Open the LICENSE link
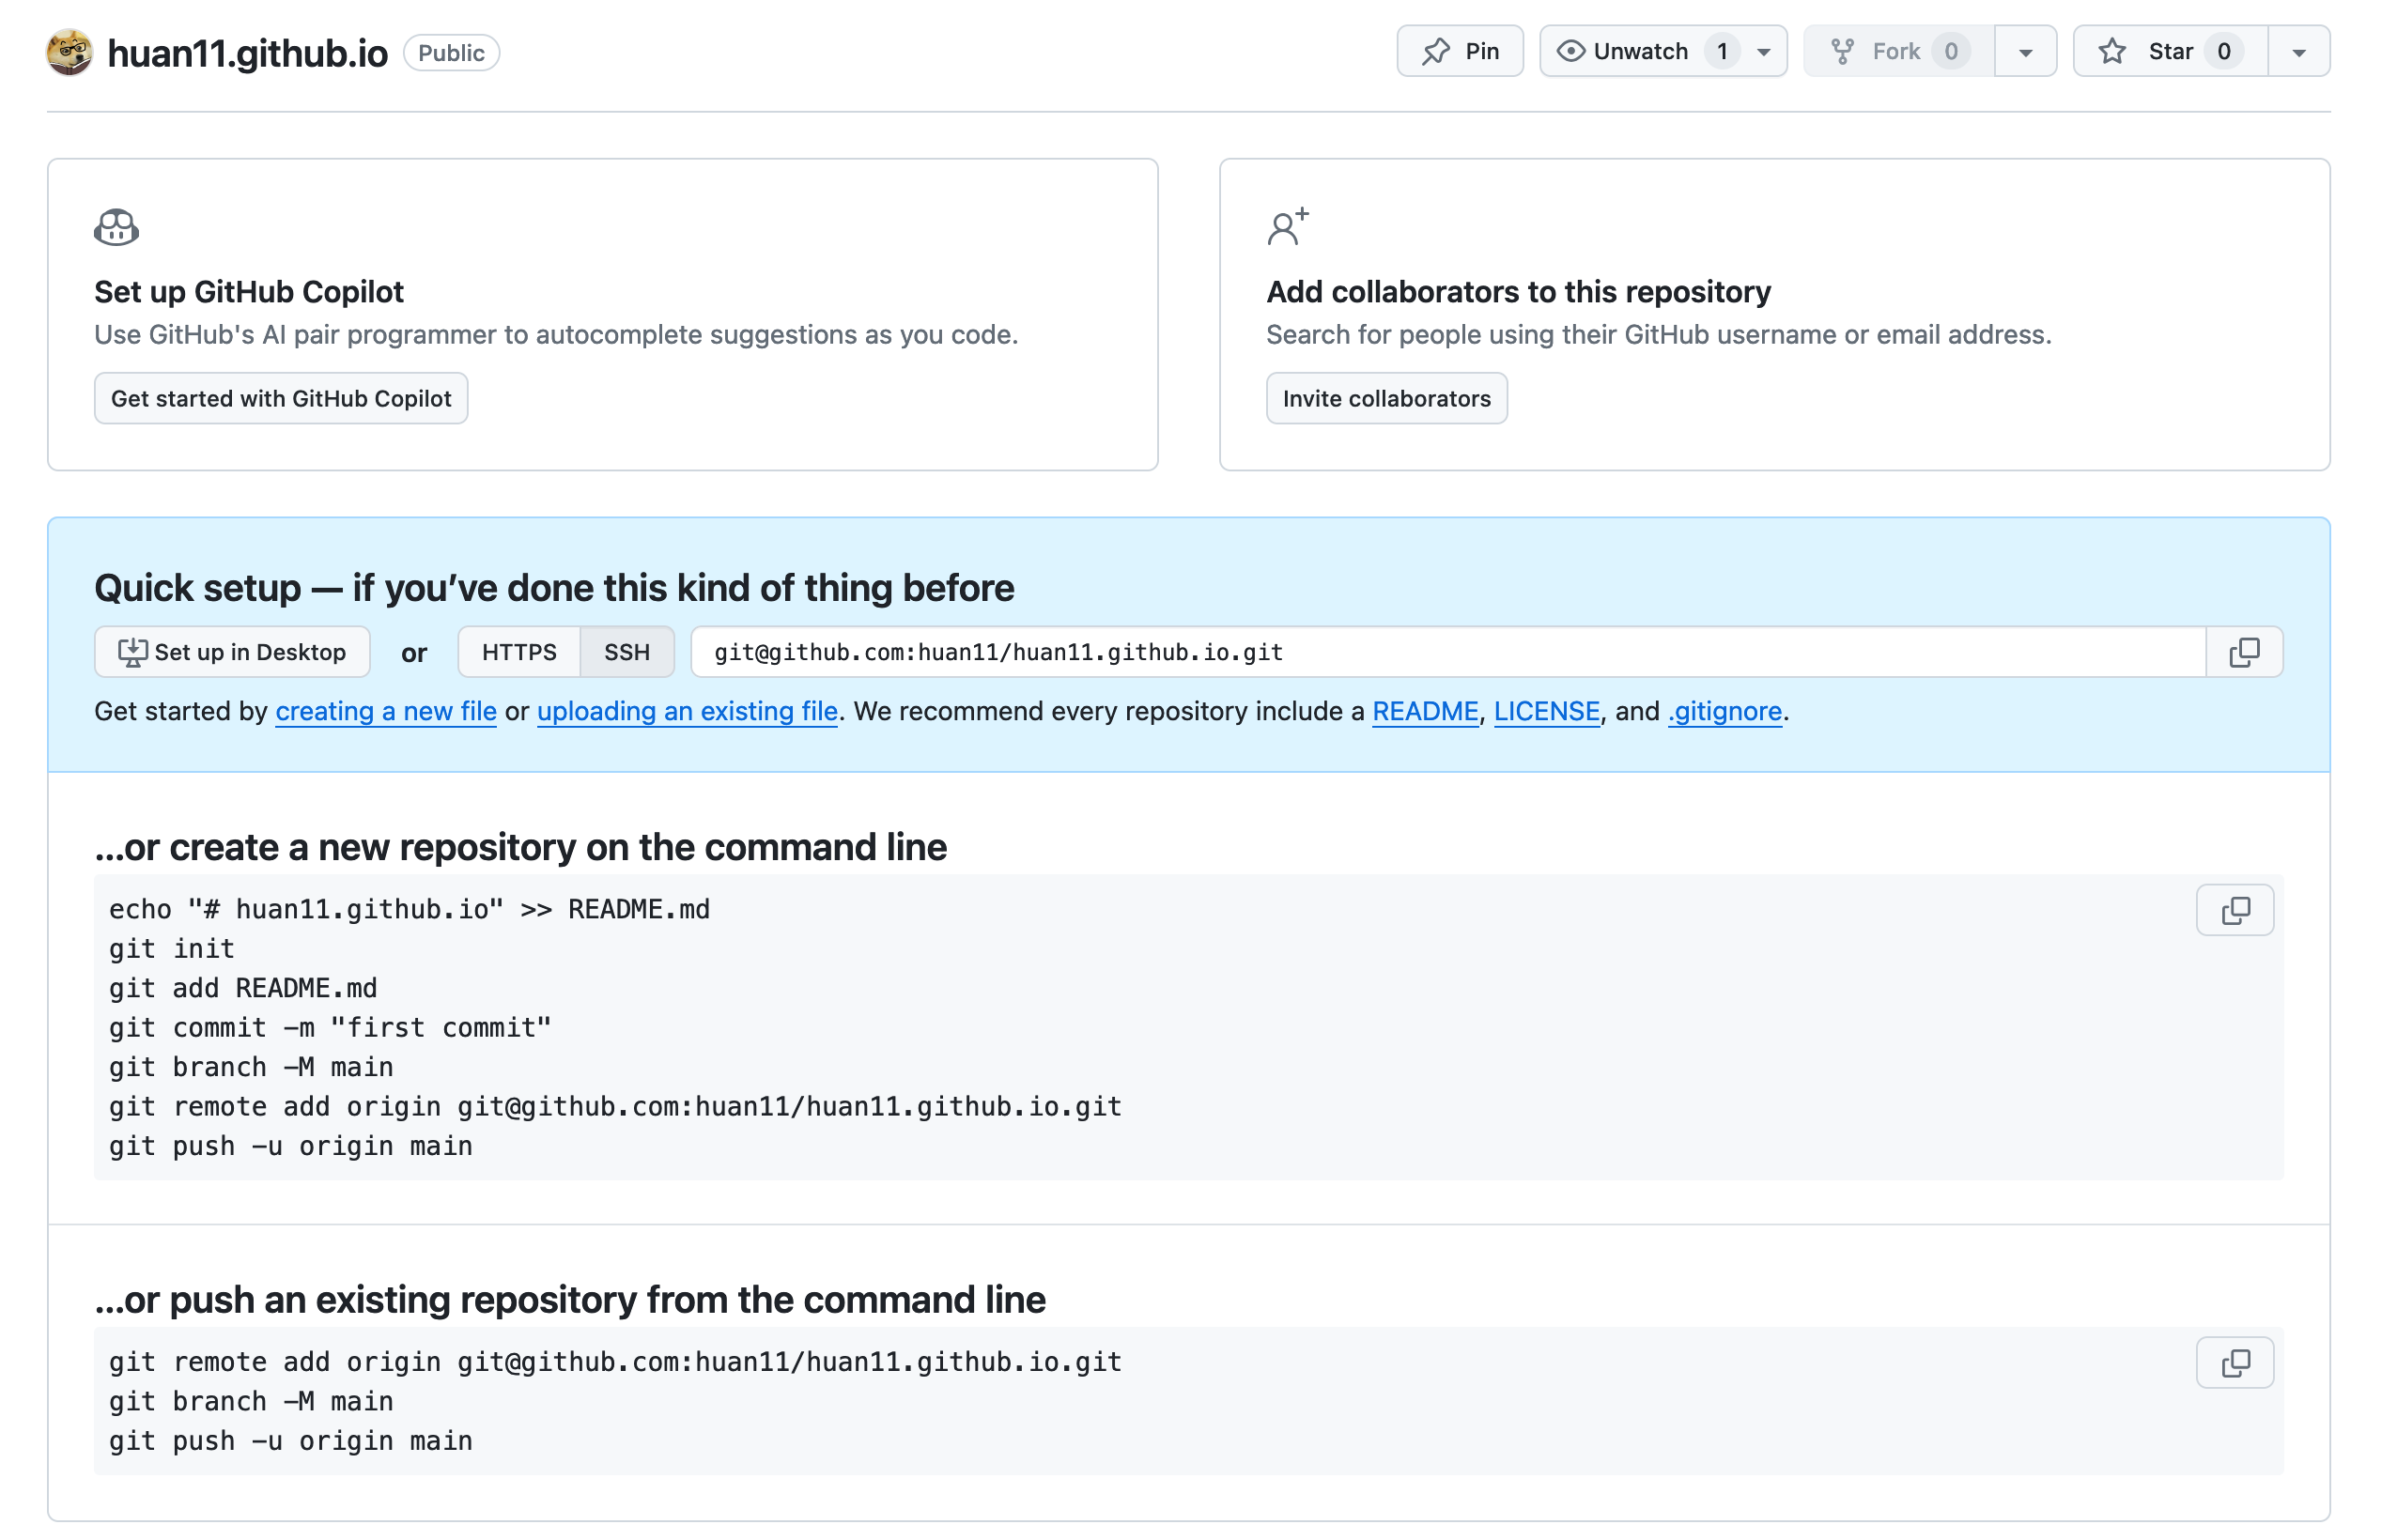The image size is (2397, 1540). [1546, 711]
